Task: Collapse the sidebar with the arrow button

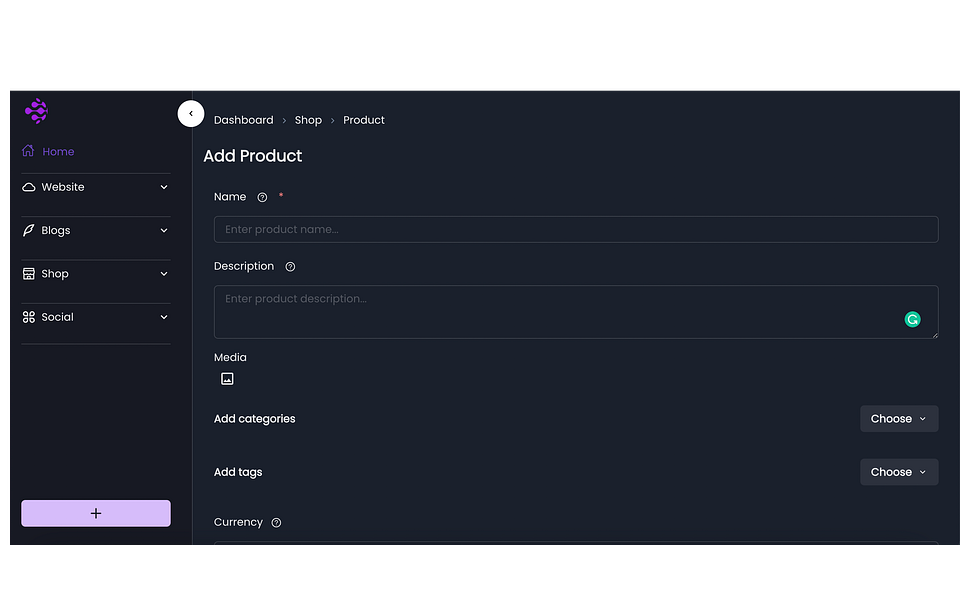Action: [x=191, y=114]
